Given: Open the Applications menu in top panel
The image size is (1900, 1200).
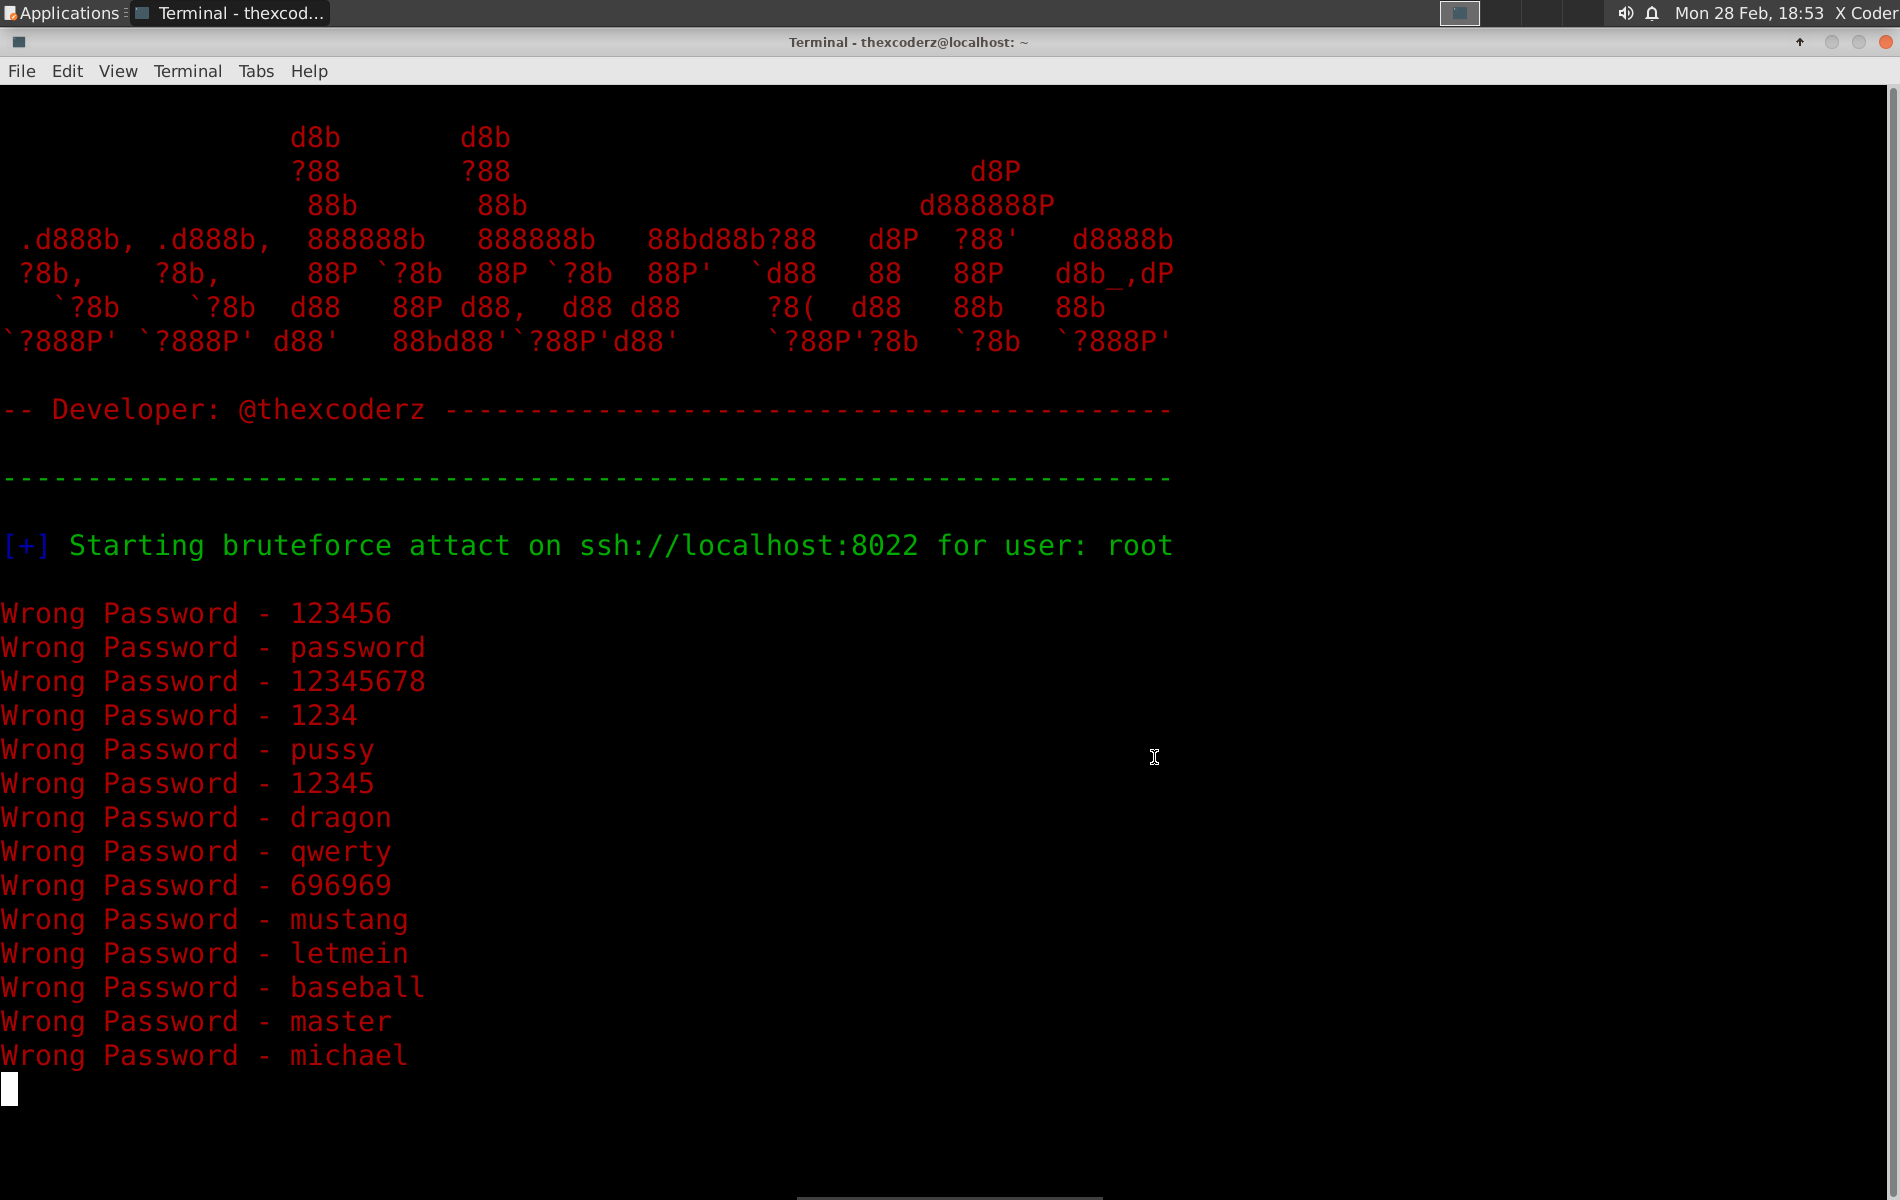Looking at the screenshot, I should tap(62, 13).
